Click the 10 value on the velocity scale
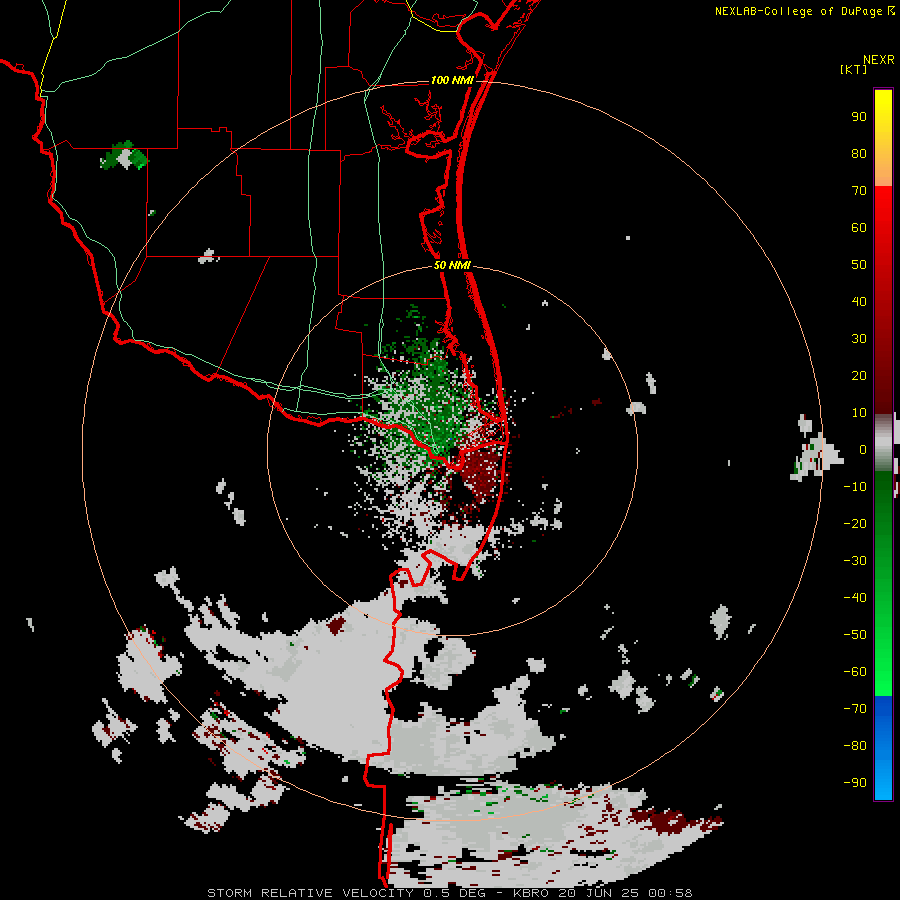Image resolution: width=900 pixels, height=900 pixels. [859, 413]
